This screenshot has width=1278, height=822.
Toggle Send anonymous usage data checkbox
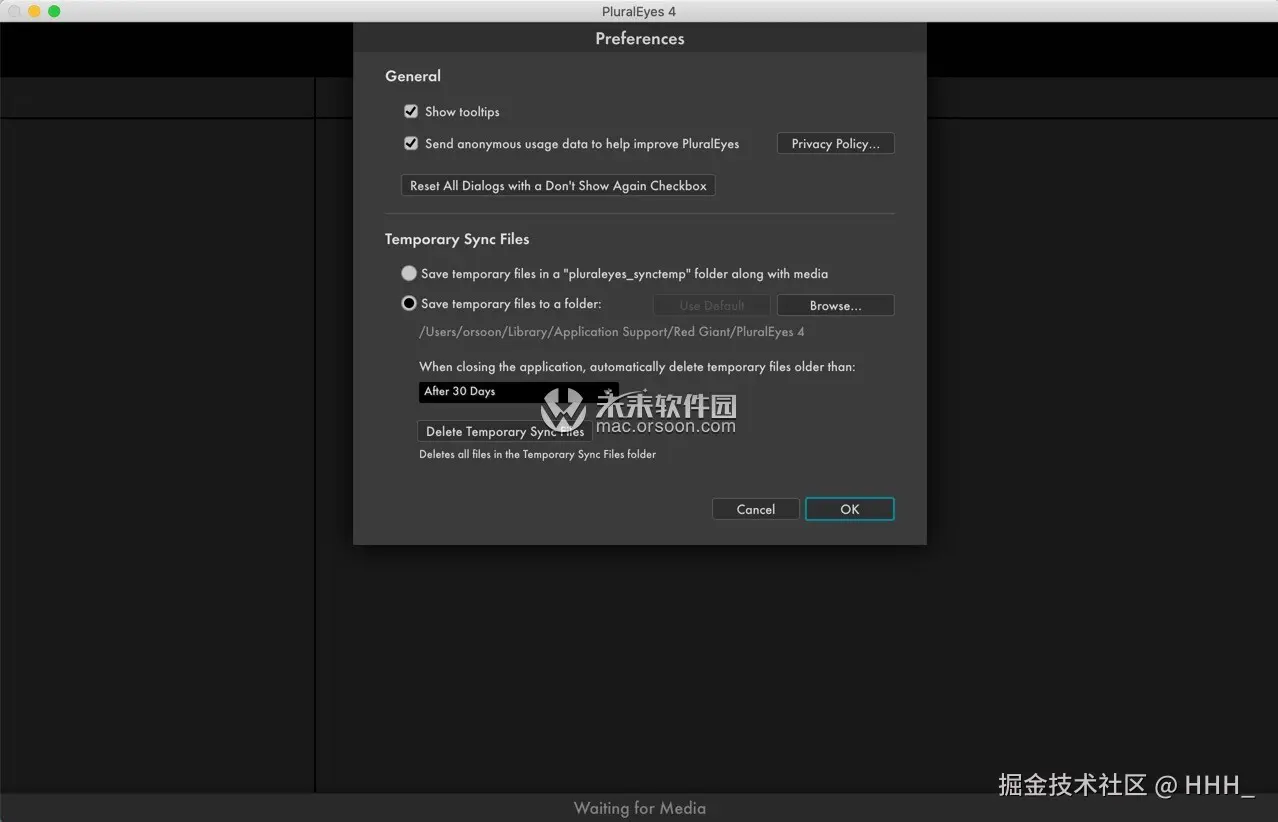(x=410, y=143)
